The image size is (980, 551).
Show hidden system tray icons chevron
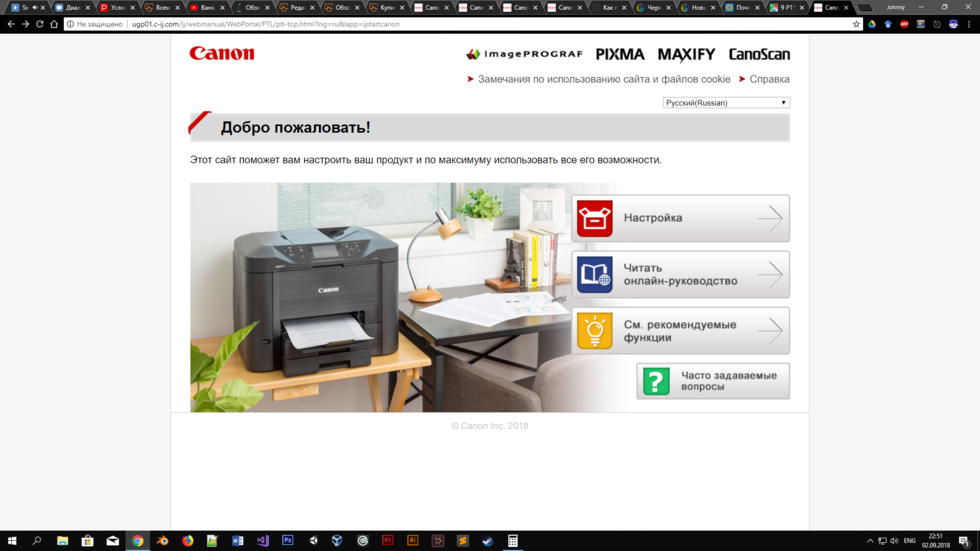(x=869, y=541)
